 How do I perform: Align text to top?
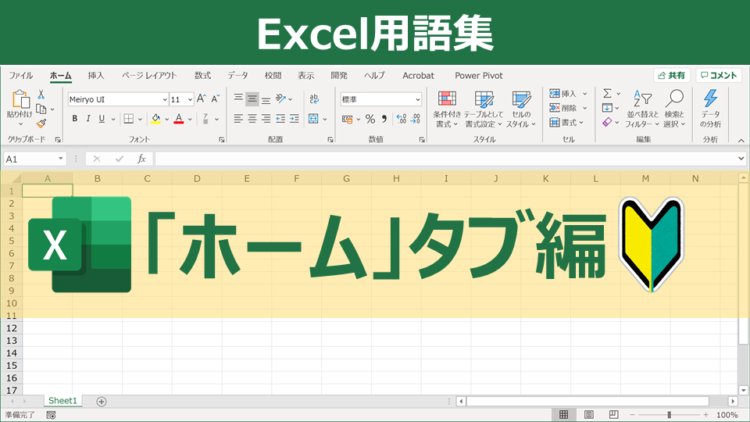(238, 98)
